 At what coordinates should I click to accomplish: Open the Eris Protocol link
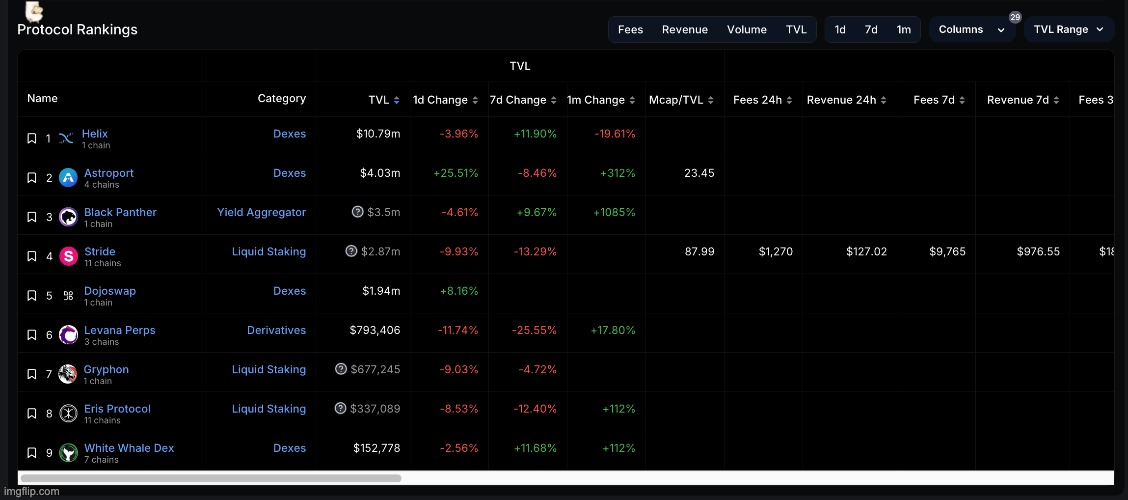(x=117, y=409)
